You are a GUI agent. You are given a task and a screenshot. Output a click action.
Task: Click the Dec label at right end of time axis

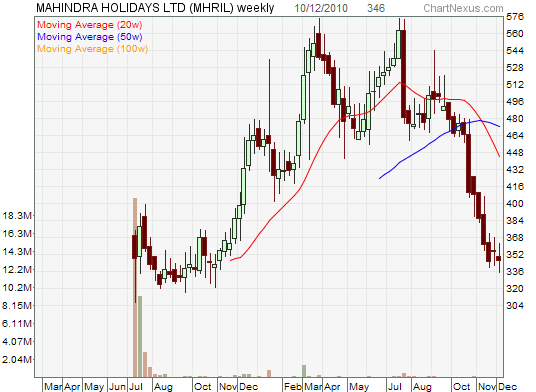pos(508,387)
